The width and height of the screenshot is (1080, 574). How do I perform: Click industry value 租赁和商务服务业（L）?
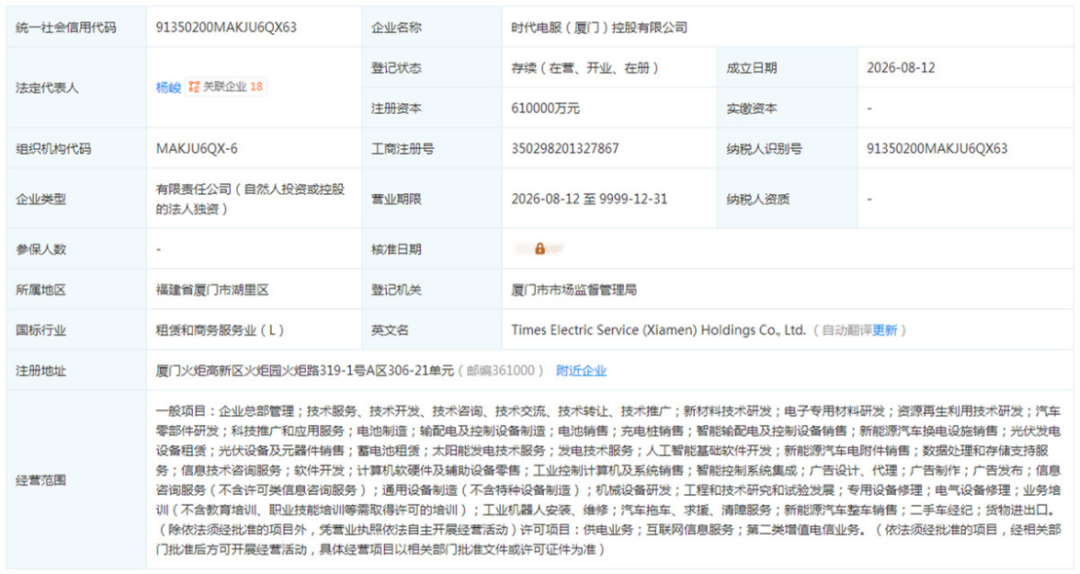(x=220, y=330)
